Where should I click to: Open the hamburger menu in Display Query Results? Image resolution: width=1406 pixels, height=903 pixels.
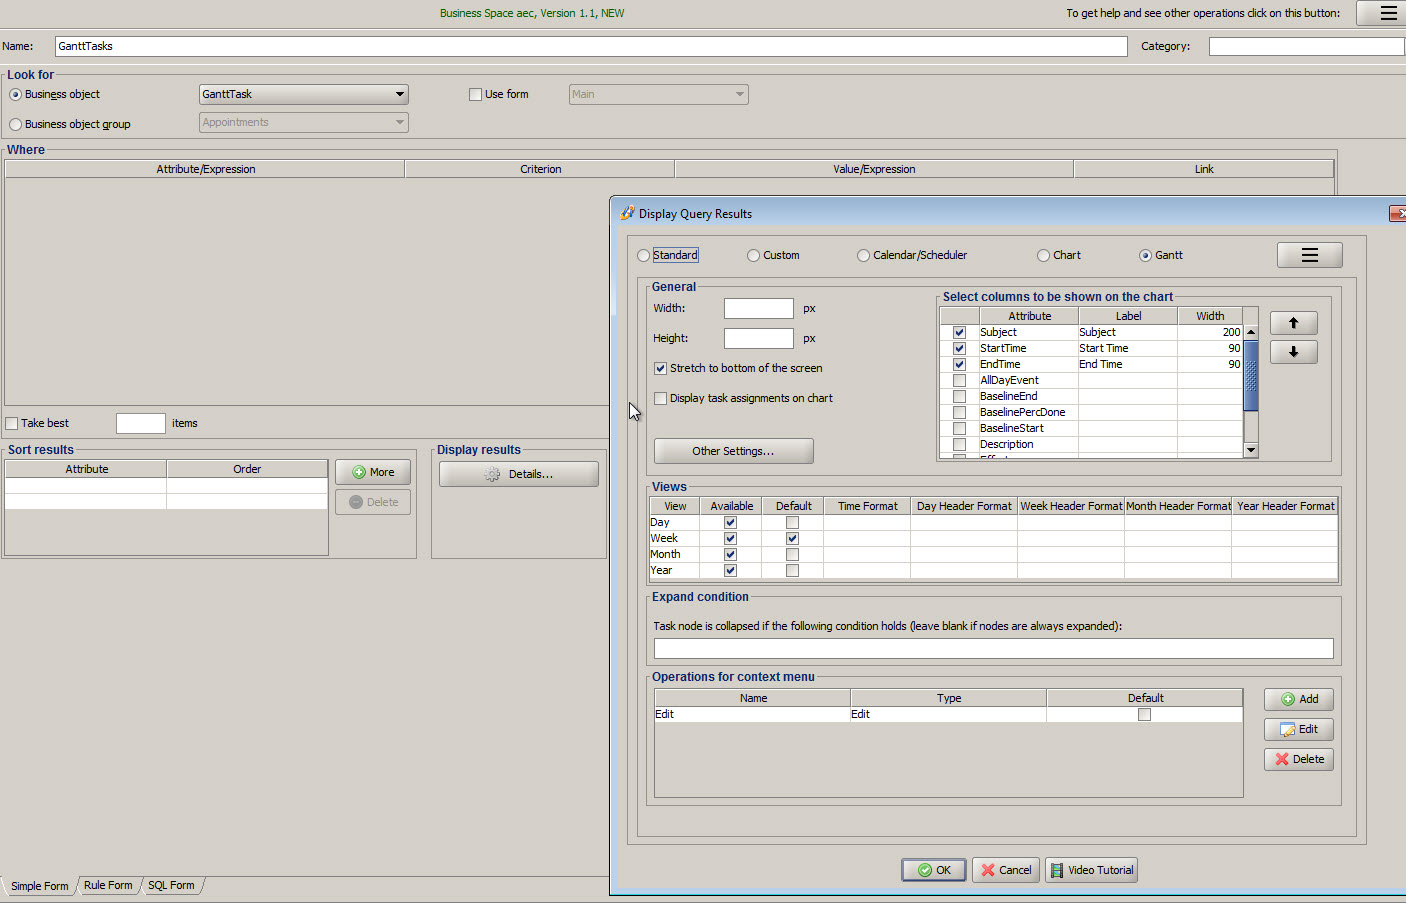(x=1309, y=255)
